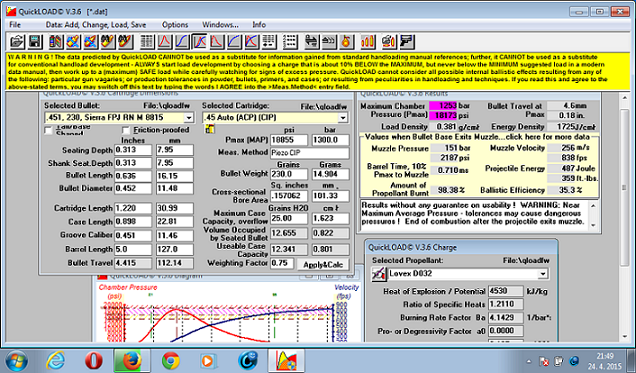Screen dimensions: 636x373
Task: Click the Weighting Factor field
Action: (x=281, y=263)
